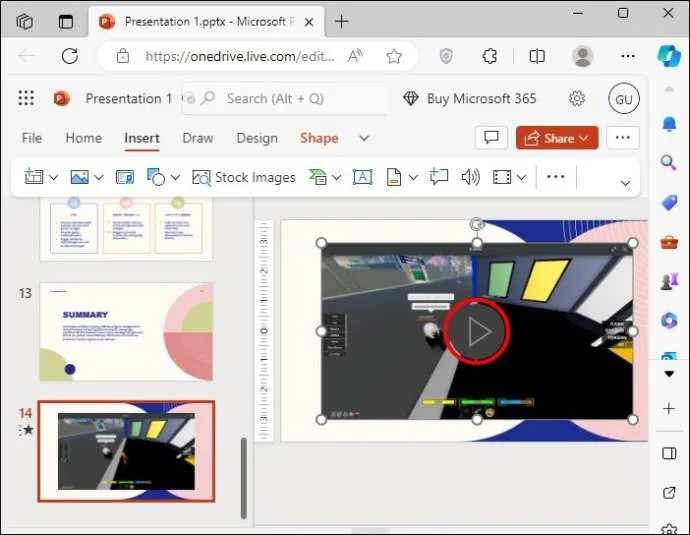Open the Edge Copilot sidebar icon
Image resolution: width=690 pixels, height=535 pixels.
(669, 55)
